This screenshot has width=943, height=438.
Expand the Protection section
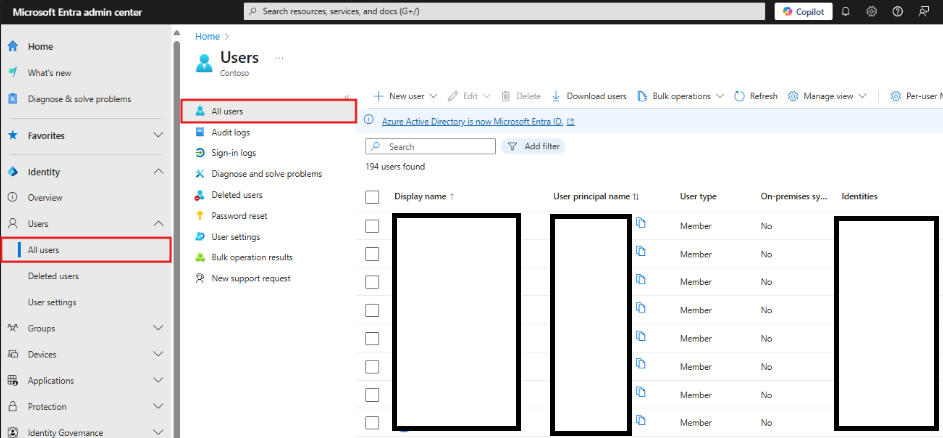158,407
